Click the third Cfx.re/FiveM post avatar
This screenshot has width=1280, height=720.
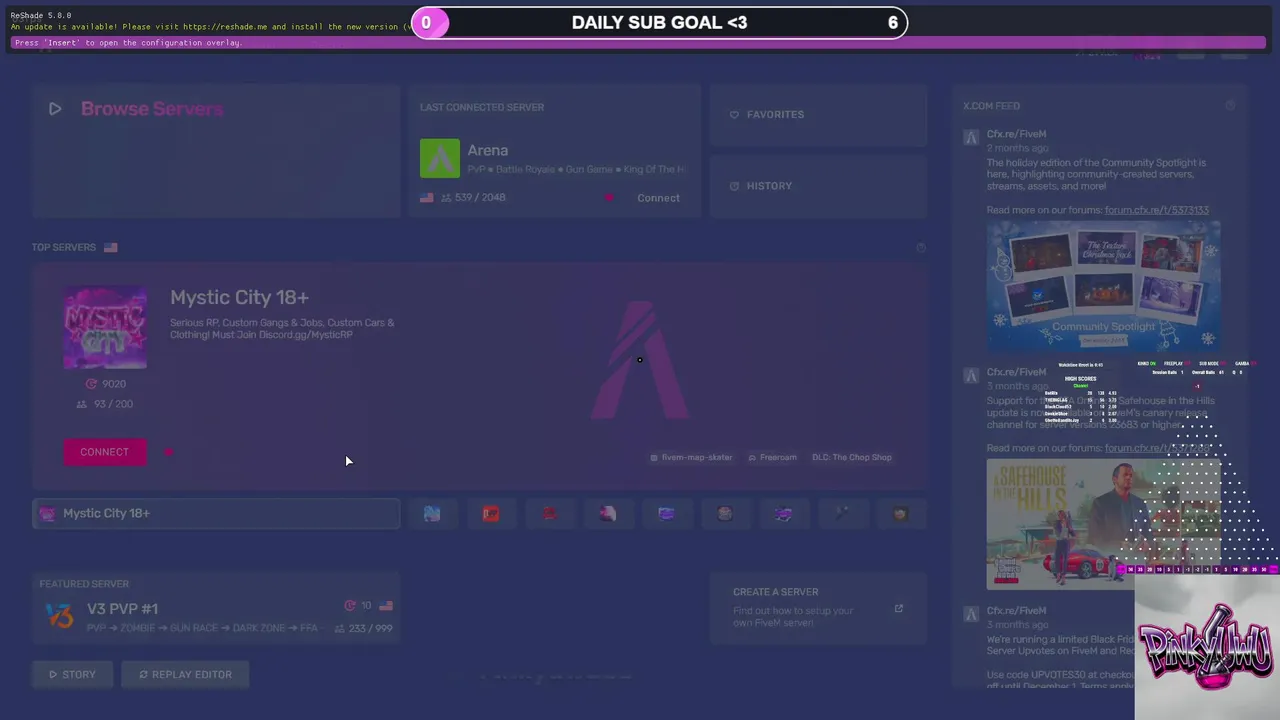click(971, 613)
